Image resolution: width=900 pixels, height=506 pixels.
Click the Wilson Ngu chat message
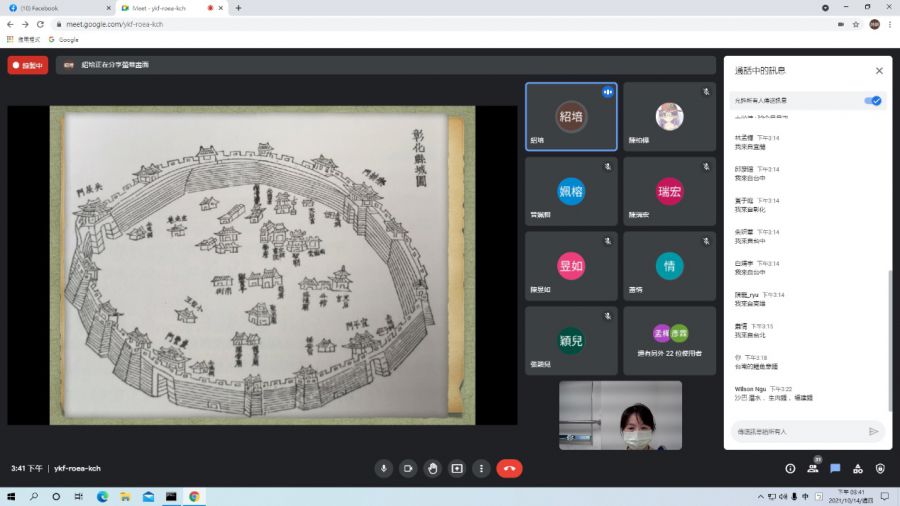(x=773, y=394)
